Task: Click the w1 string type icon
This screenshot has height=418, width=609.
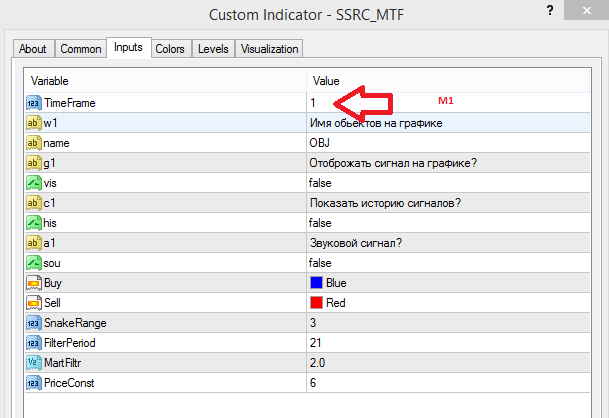Action: [x=34, y=123]
